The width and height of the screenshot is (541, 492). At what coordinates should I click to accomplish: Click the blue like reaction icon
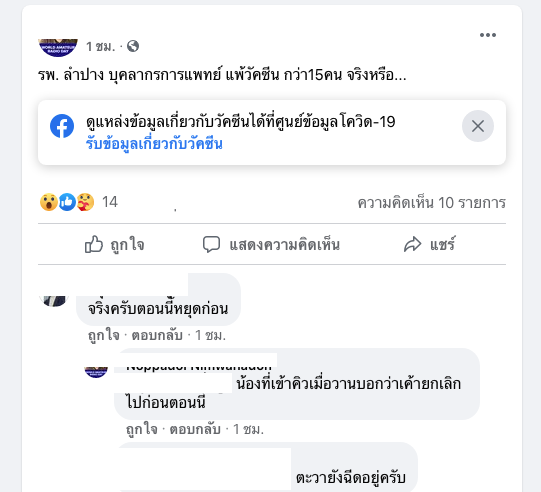point(67,202)
